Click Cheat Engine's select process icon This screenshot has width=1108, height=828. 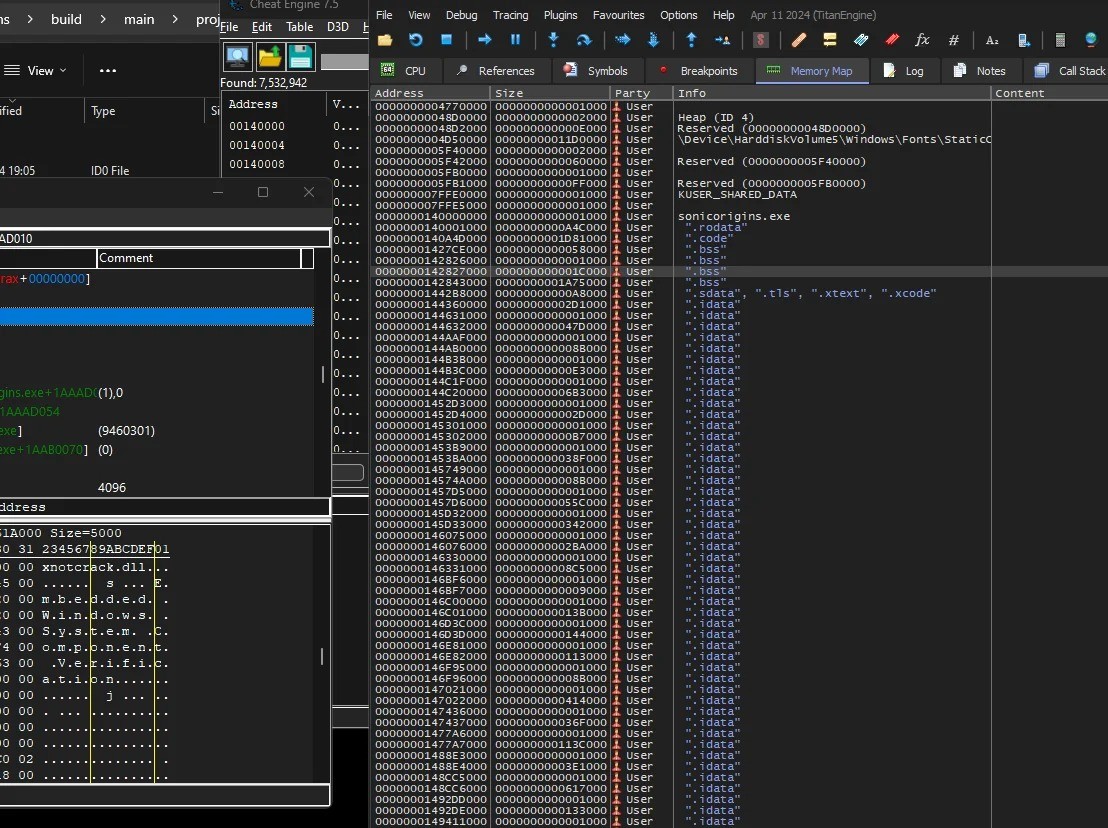tap(238, 56)
